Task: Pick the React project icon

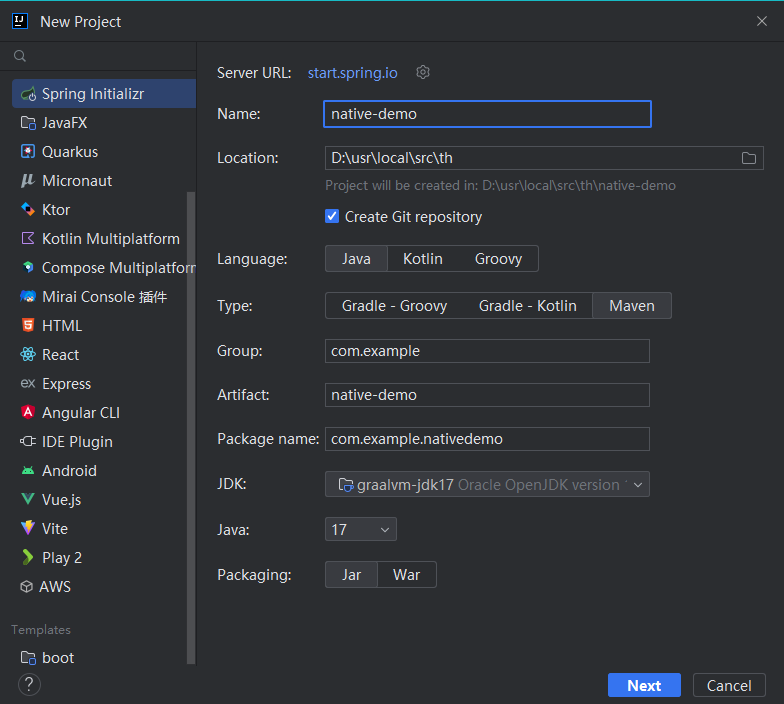Action: [28, 354]
